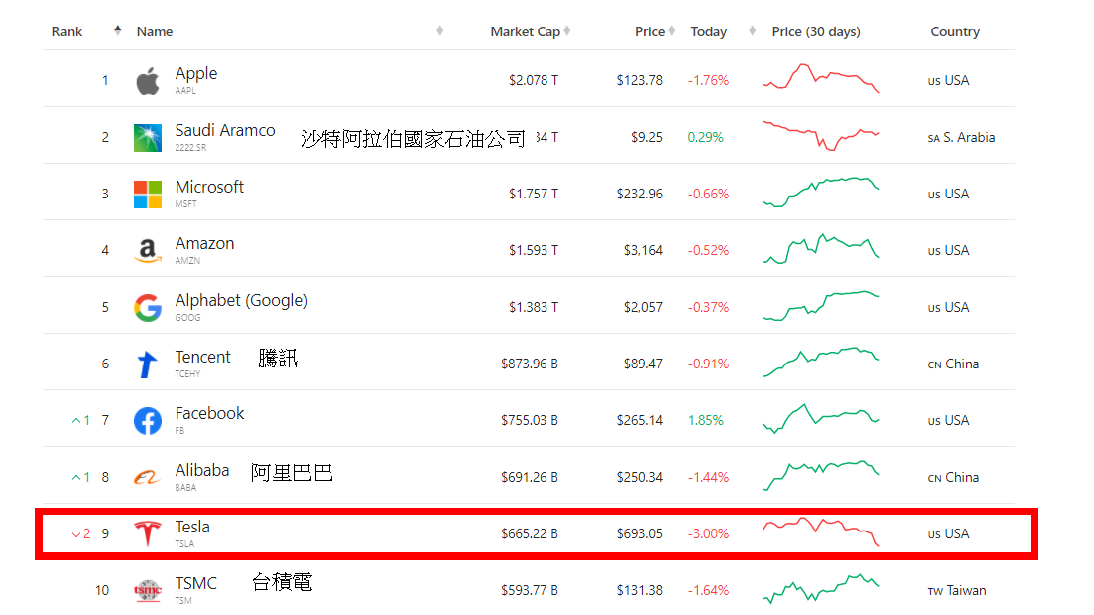Click the Country column header
Image resolution: width=1094 pixels, height=615 pixels.
pos(954,31)
